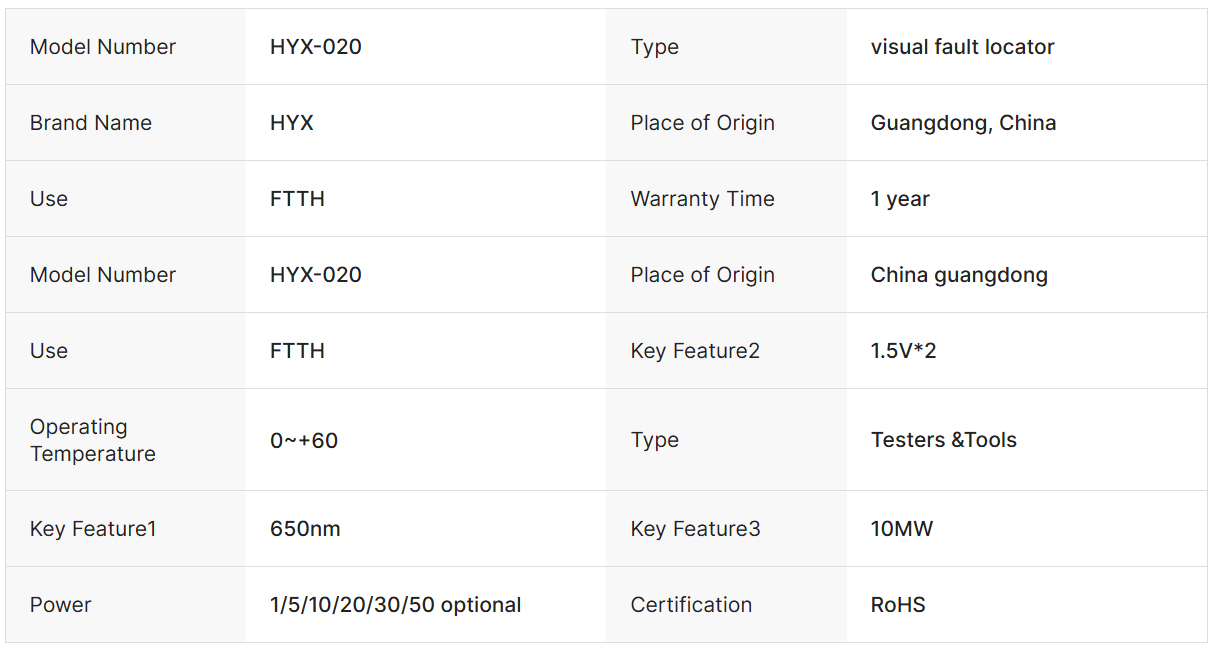Select the 650nm value
The width and height of the screenshot is (1212, 649).
point(305,529)
